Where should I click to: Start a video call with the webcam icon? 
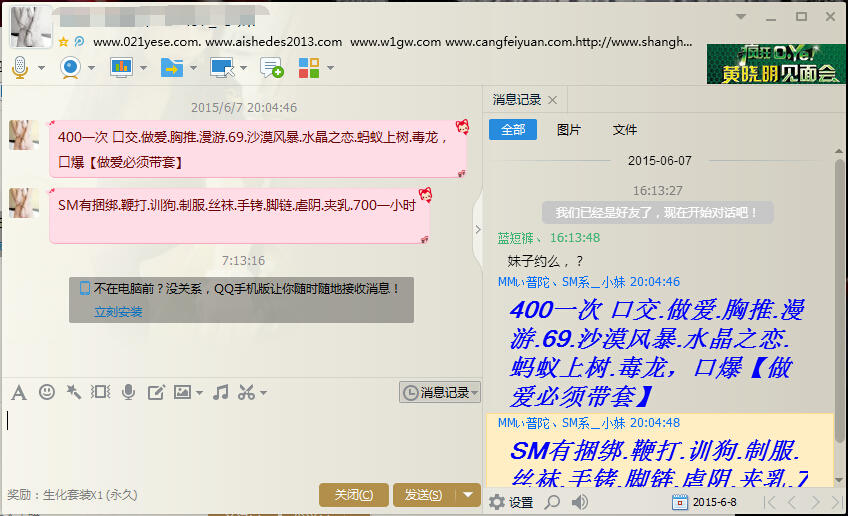click(71, 67)
